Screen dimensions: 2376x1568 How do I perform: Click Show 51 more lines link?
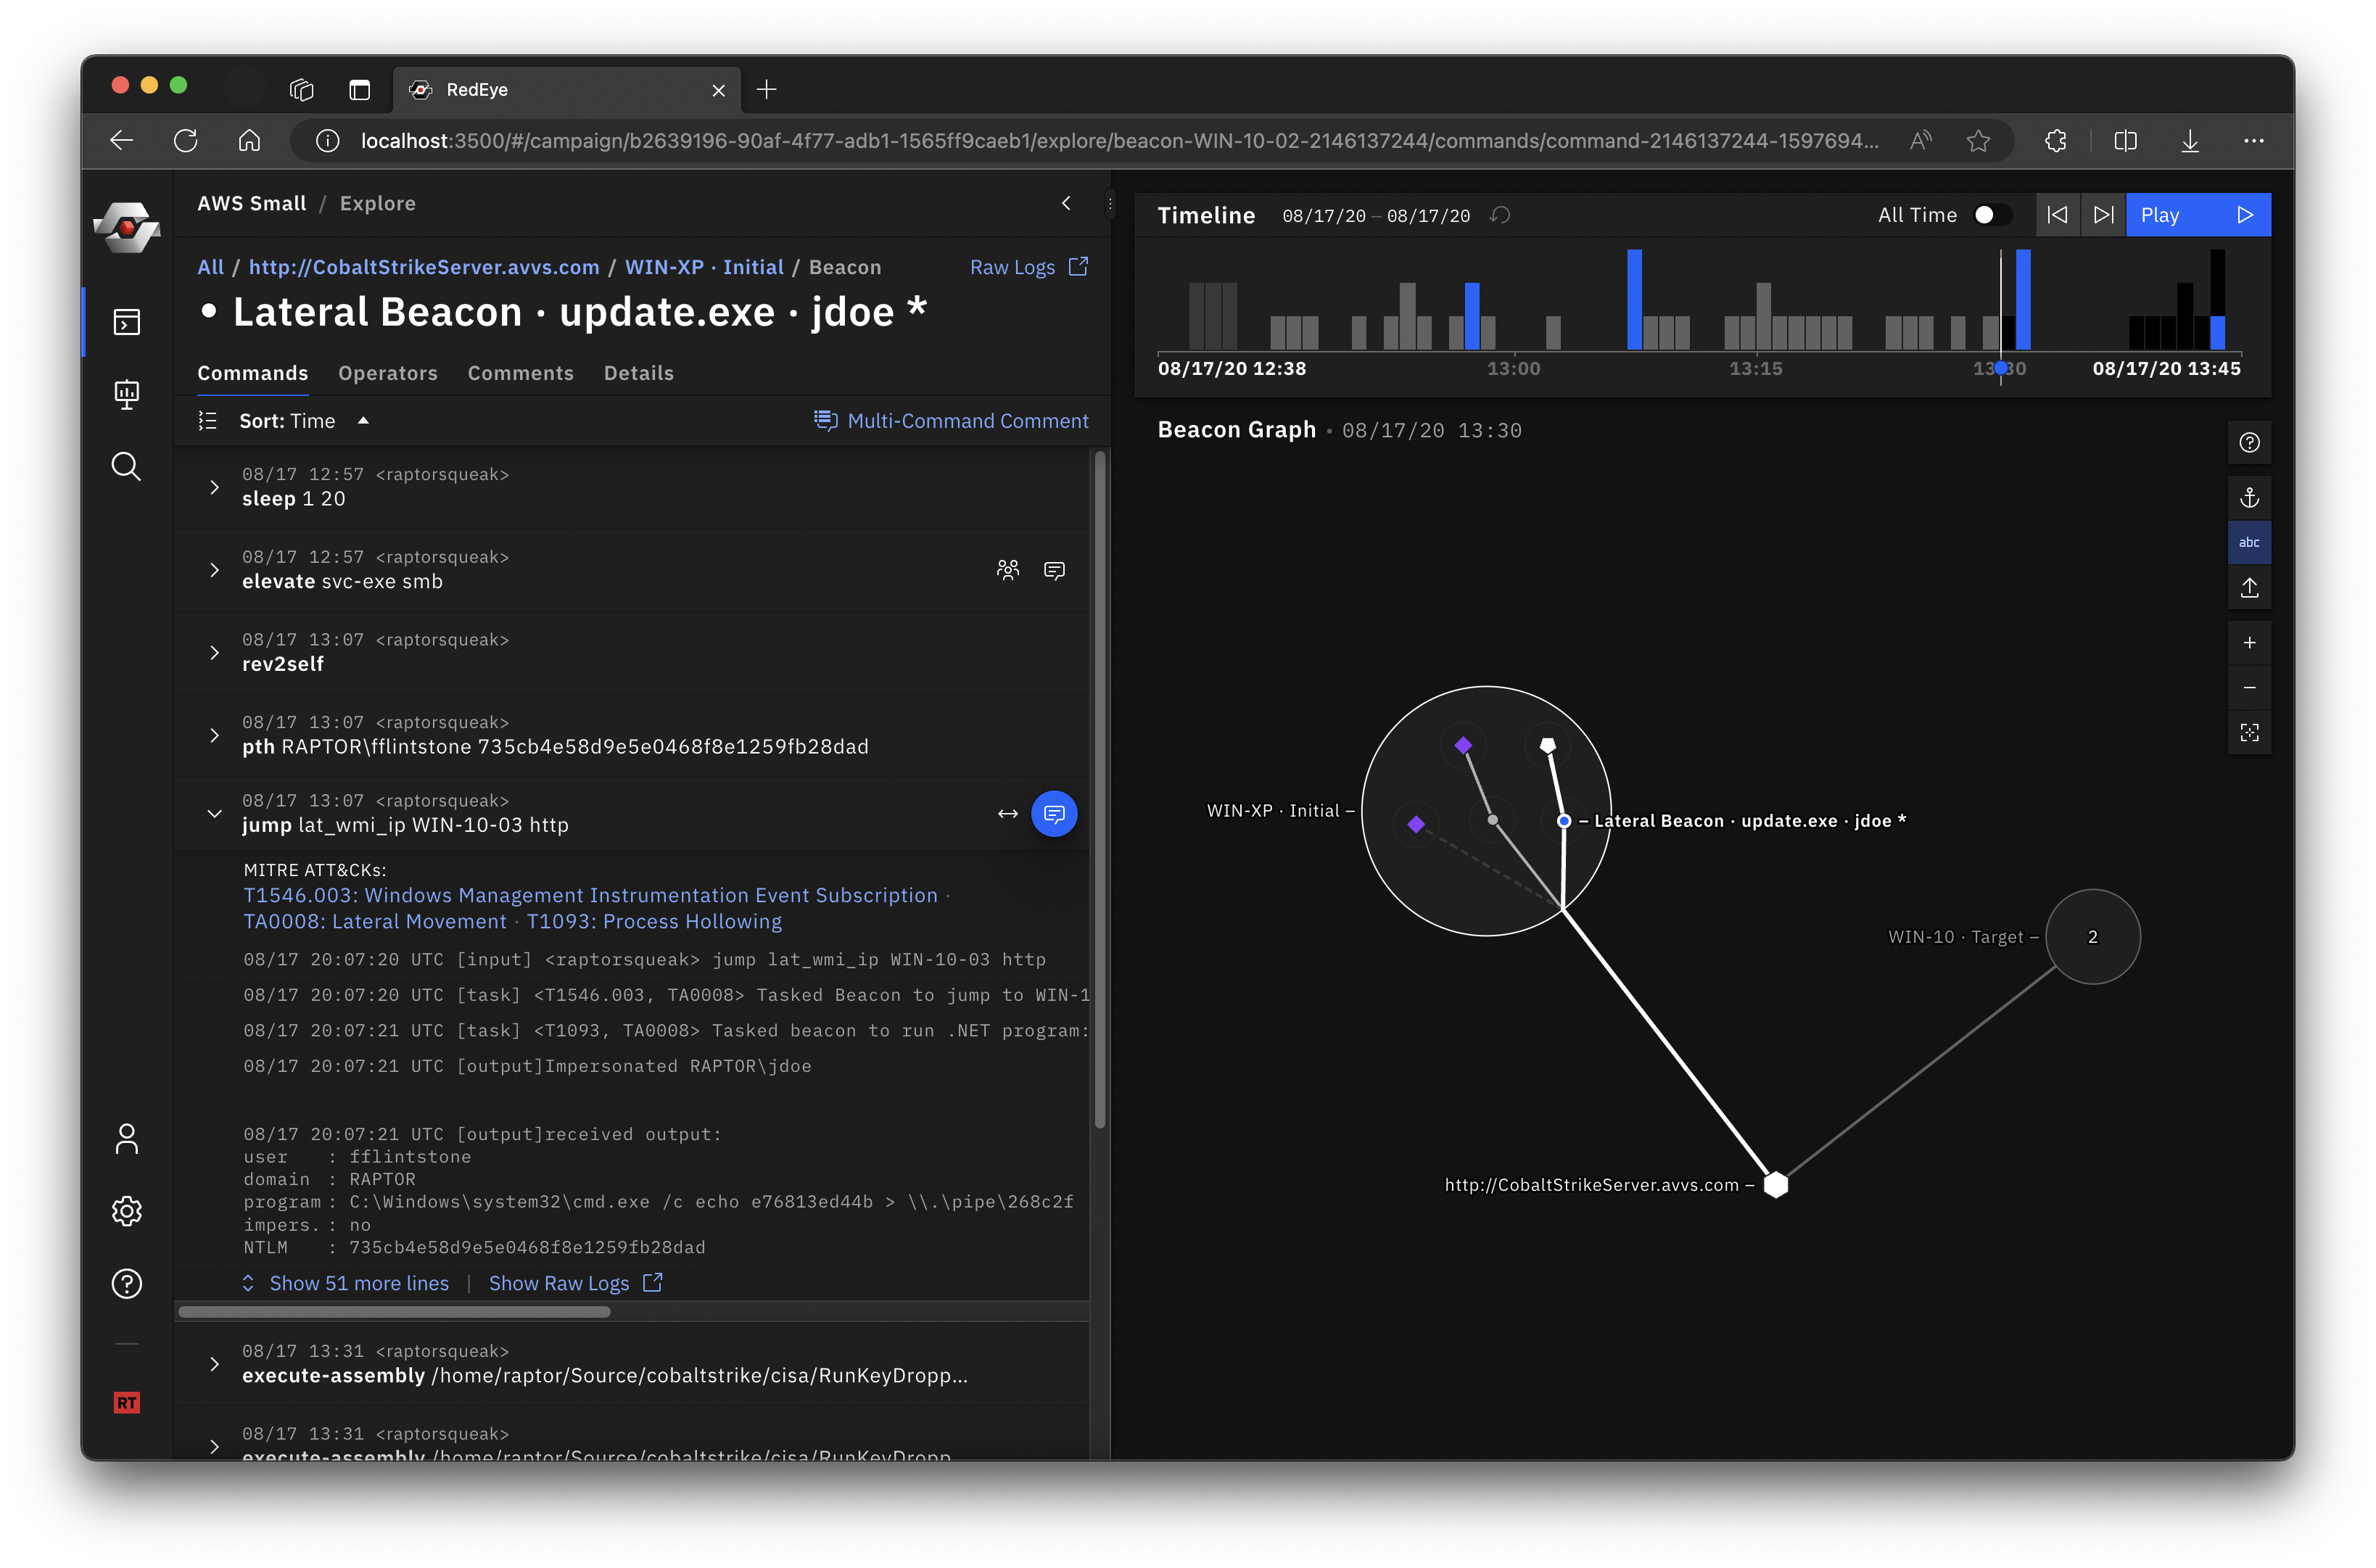pyautogui.click(x=358, y=1283)
